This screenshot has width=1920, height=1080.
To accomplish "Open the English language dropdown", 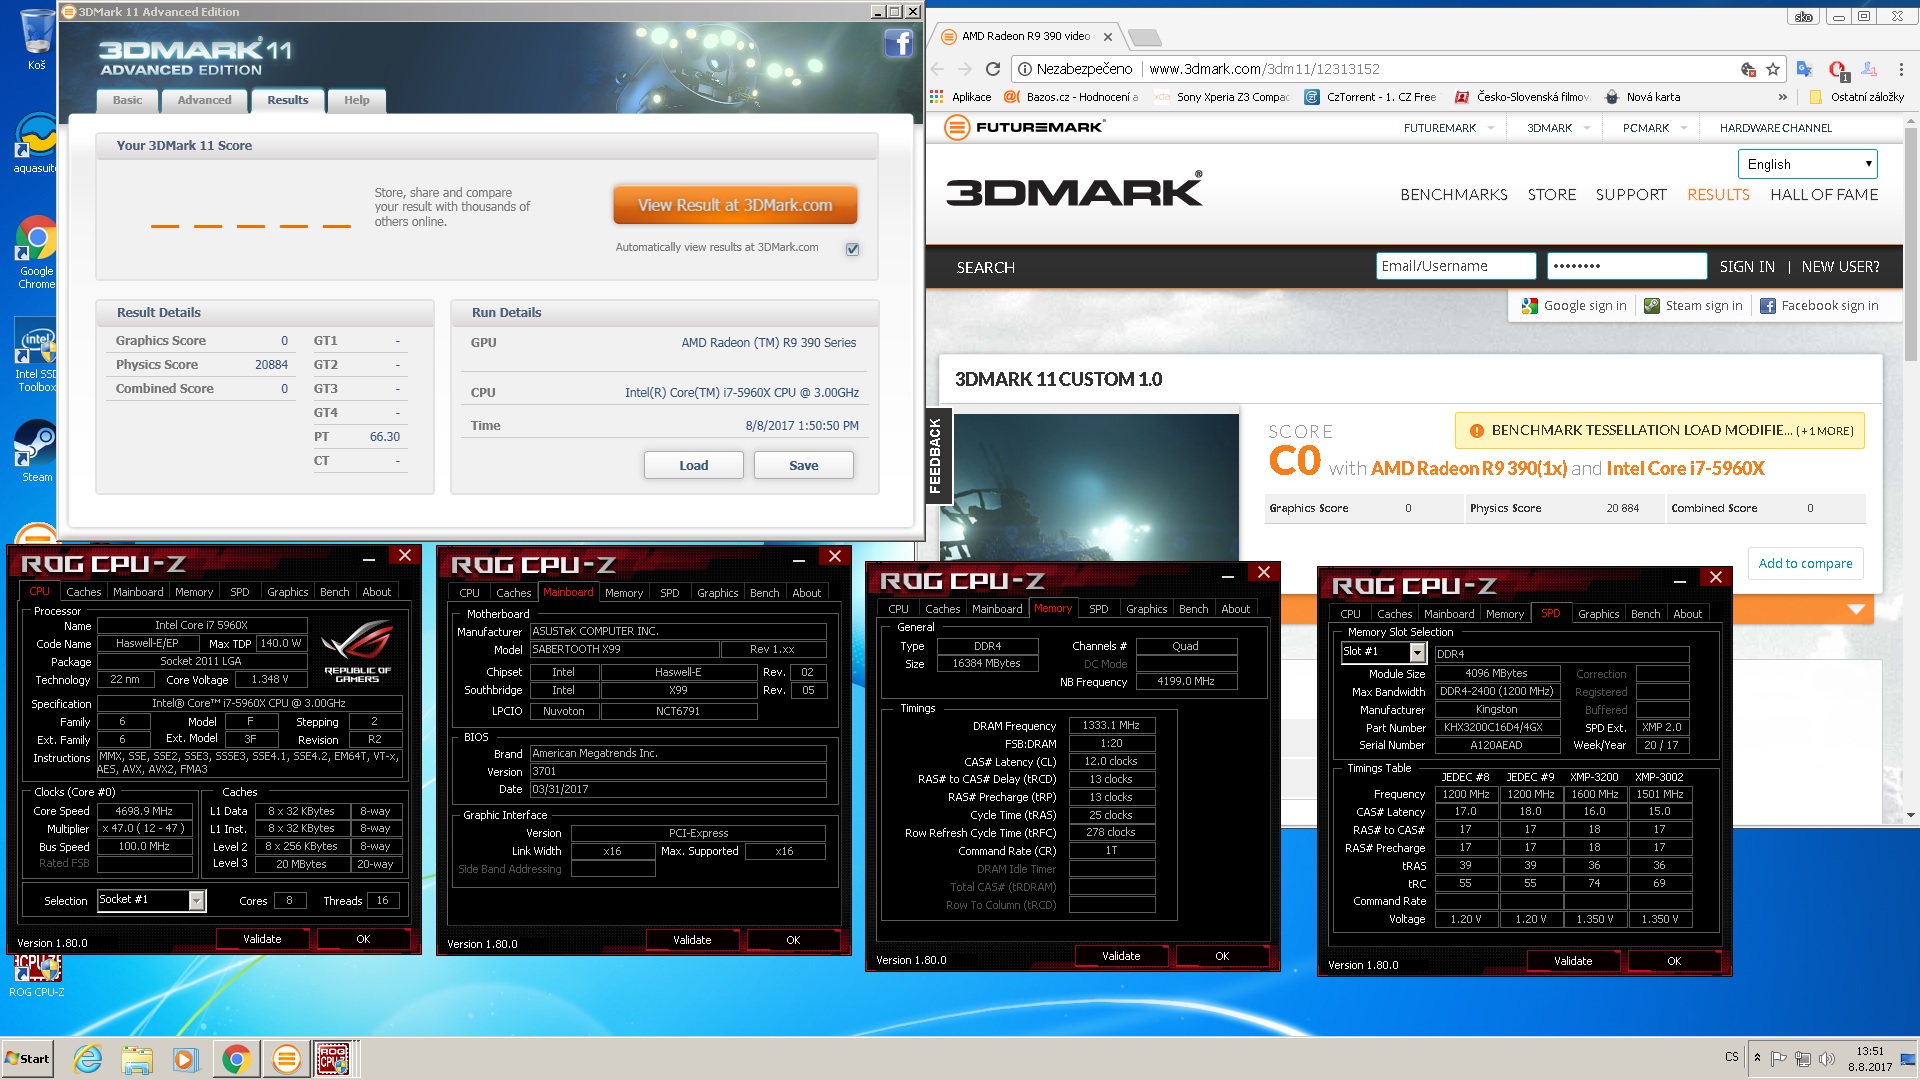I will [1808, 164].
